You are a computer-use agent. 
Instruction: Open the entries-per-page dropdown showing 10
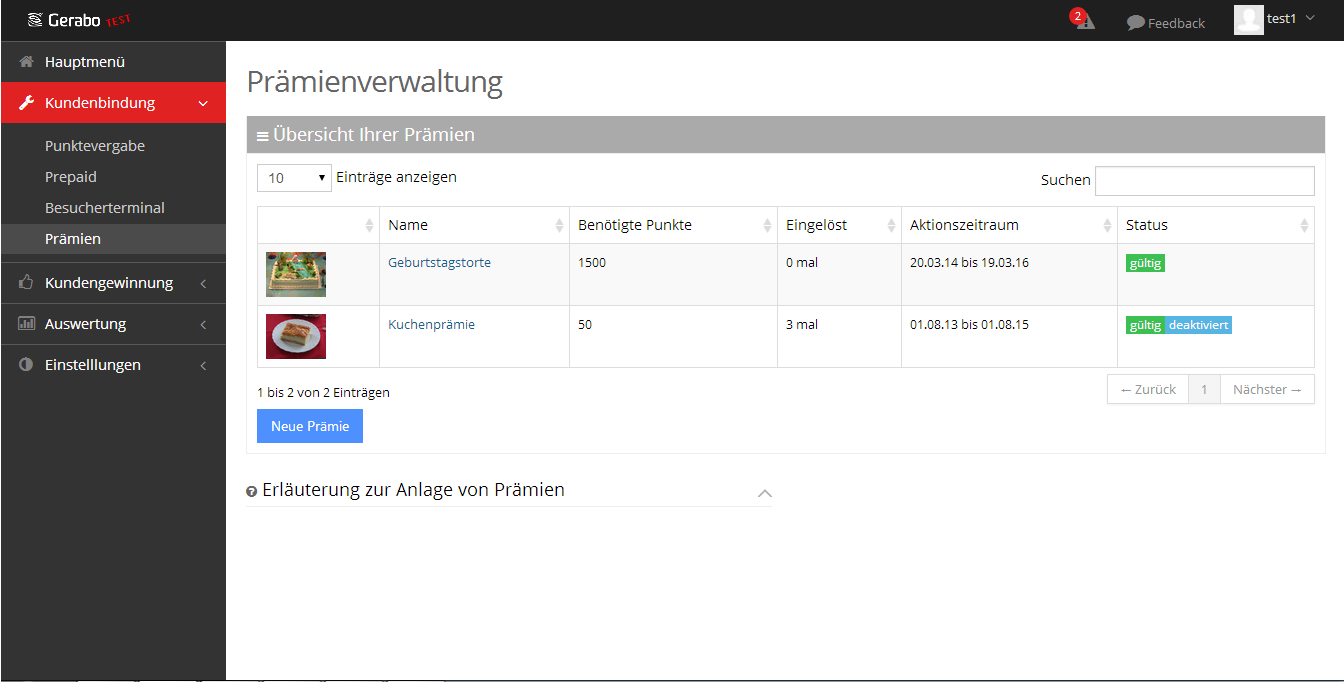click(x=294, y=178)
